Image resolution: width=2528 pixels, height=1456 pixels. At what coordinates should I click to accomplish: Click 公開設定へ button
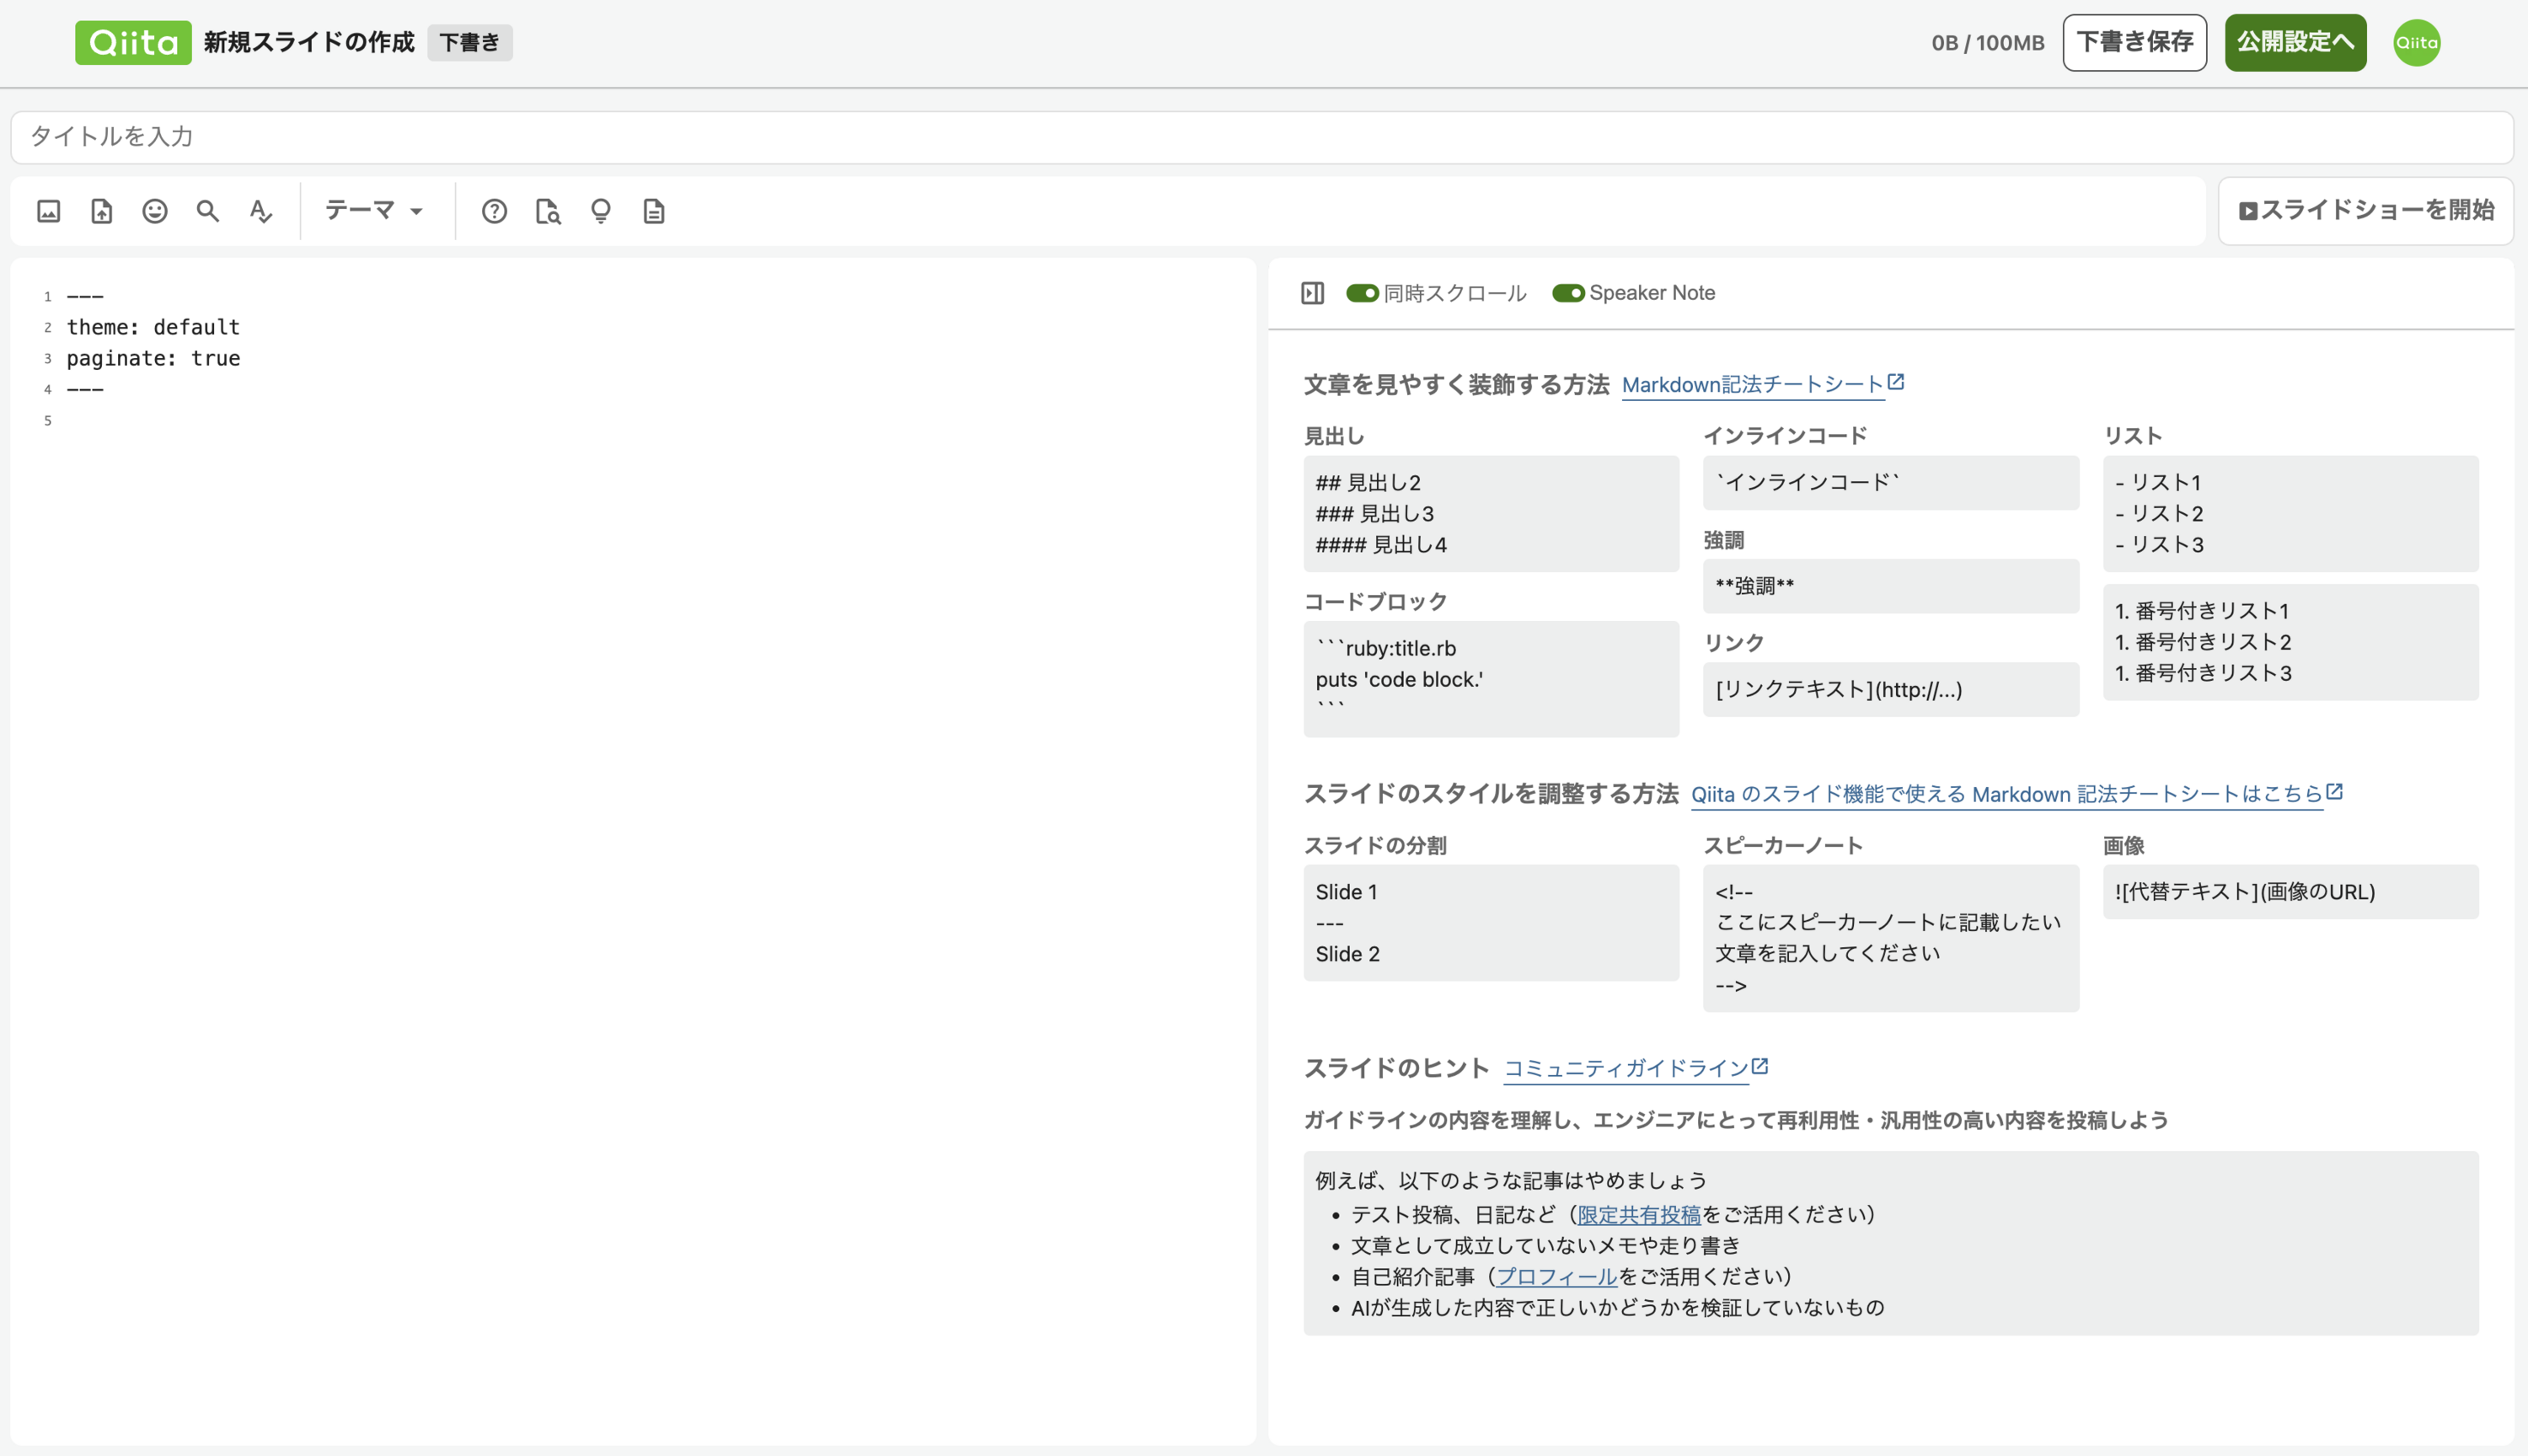click(2295, 43)
